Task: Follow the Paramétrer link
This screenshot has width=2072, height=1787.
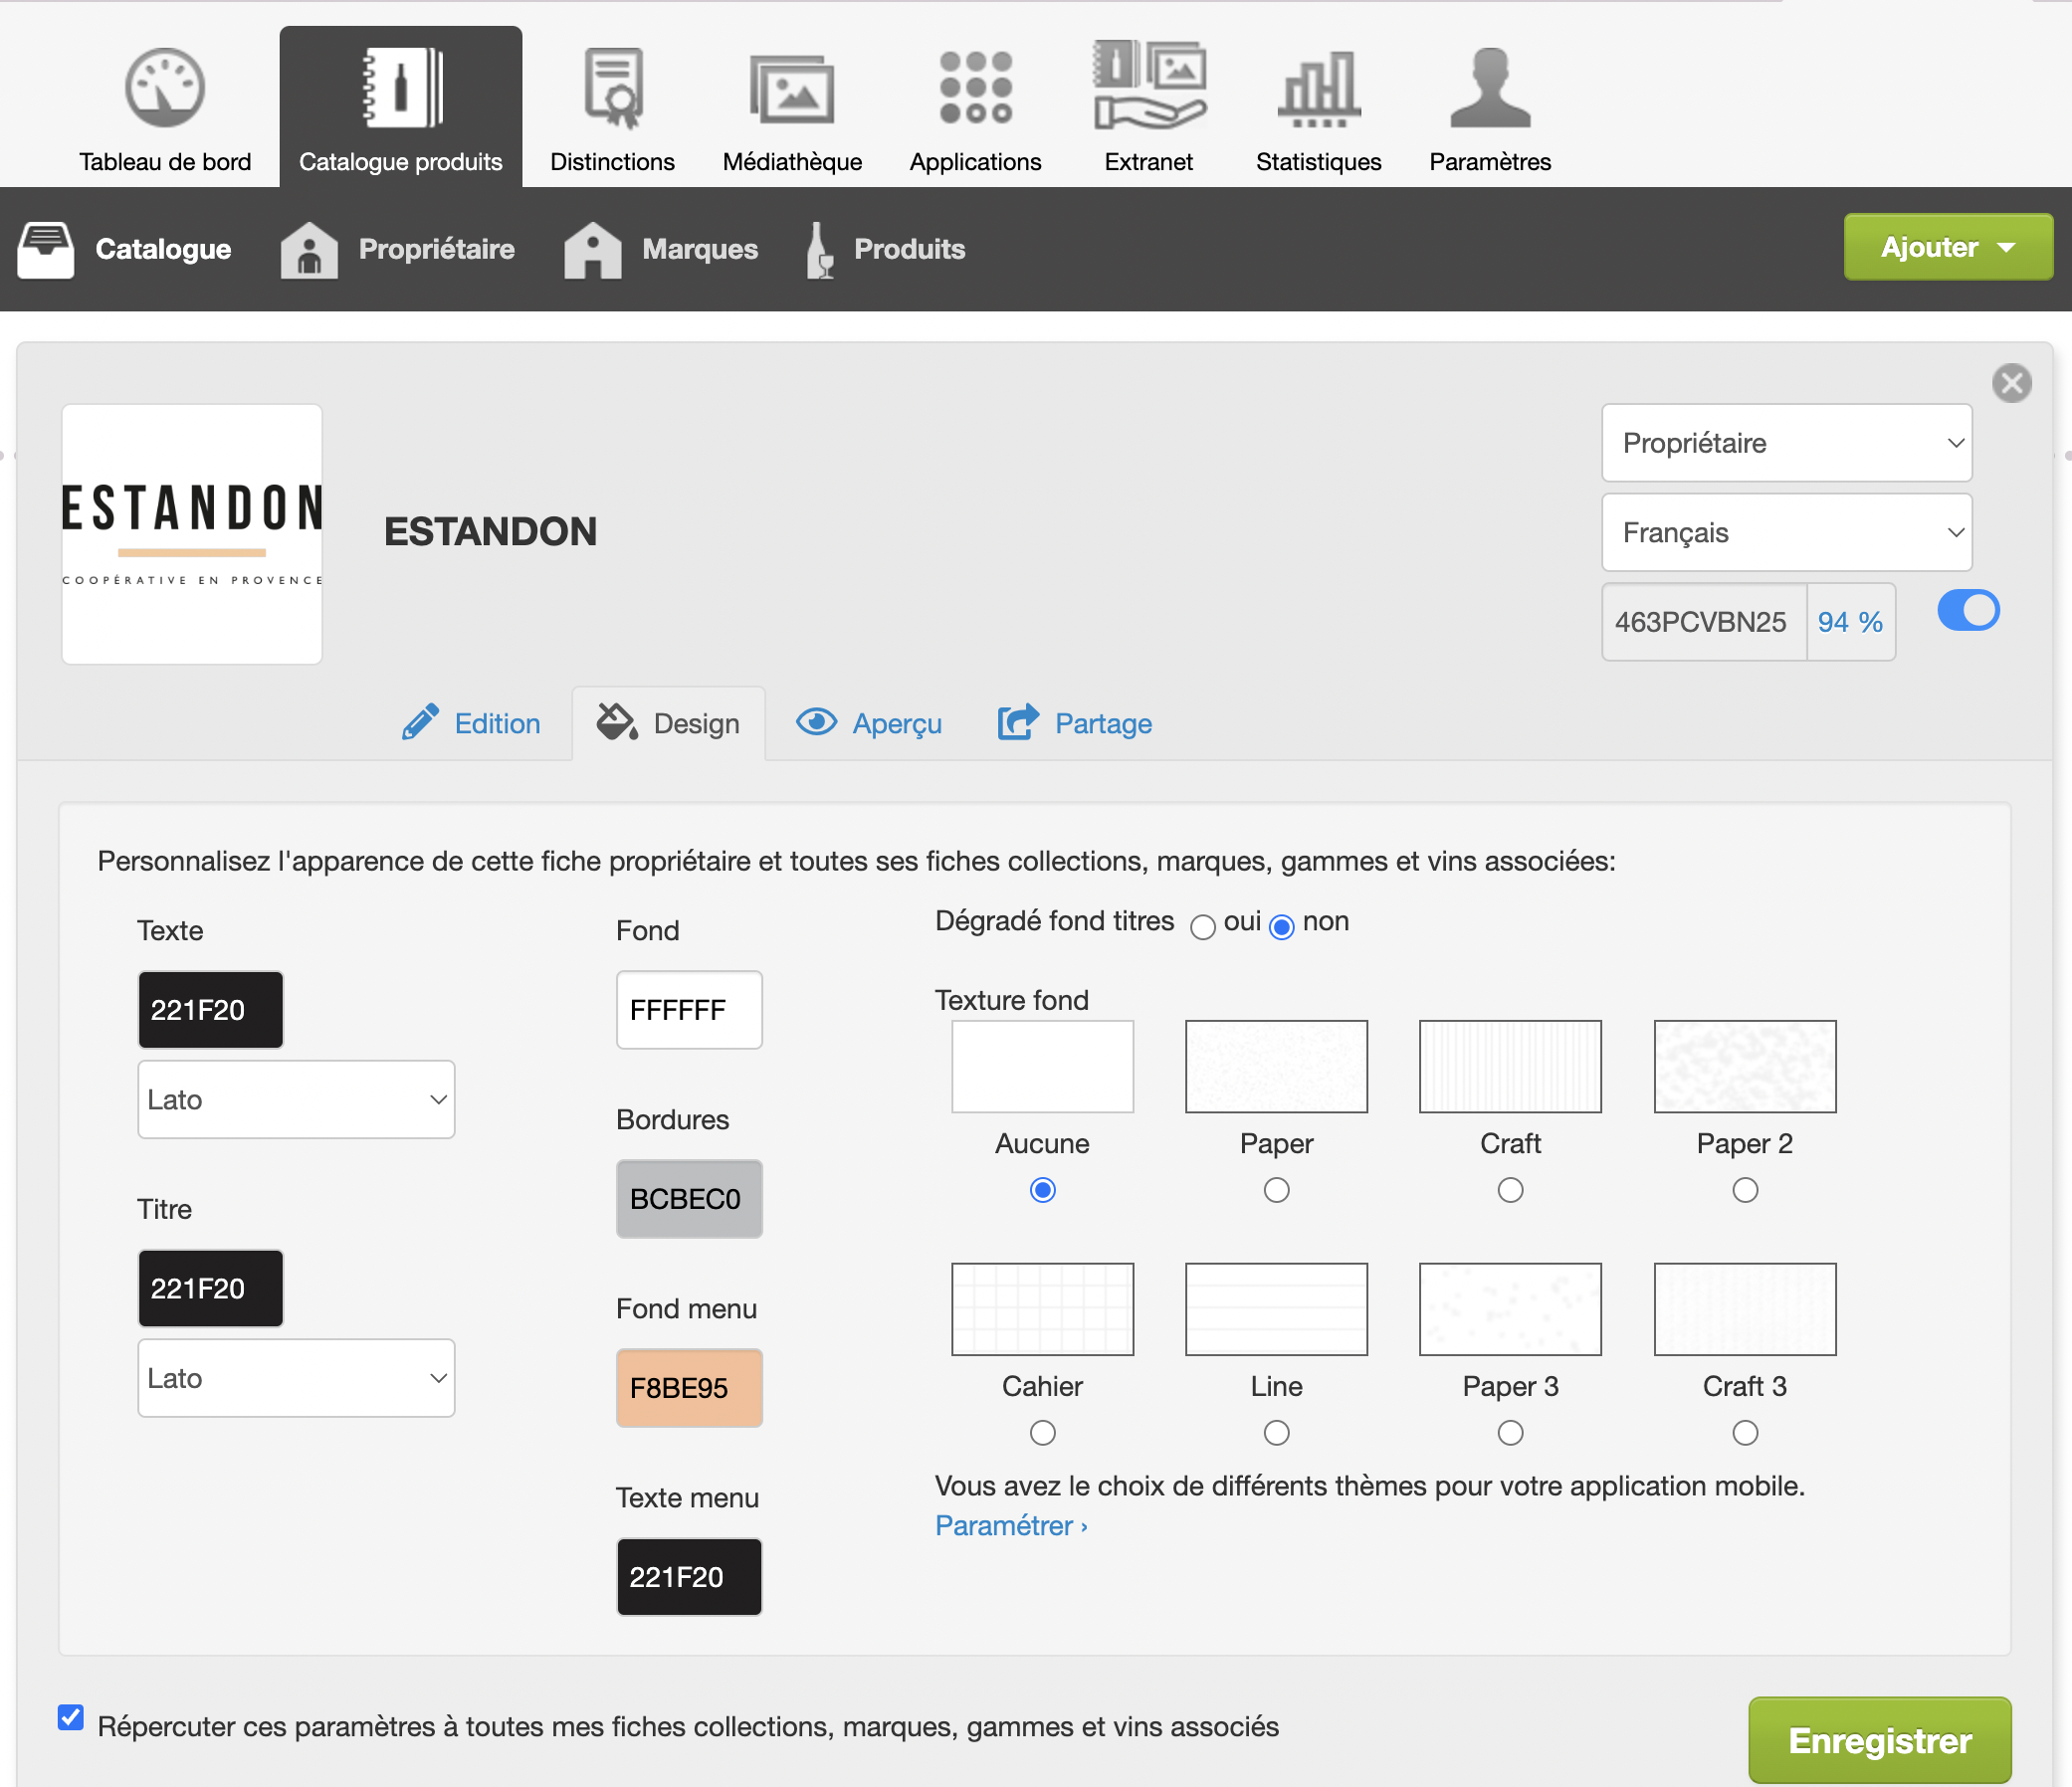Action: click(1011, 1525)
